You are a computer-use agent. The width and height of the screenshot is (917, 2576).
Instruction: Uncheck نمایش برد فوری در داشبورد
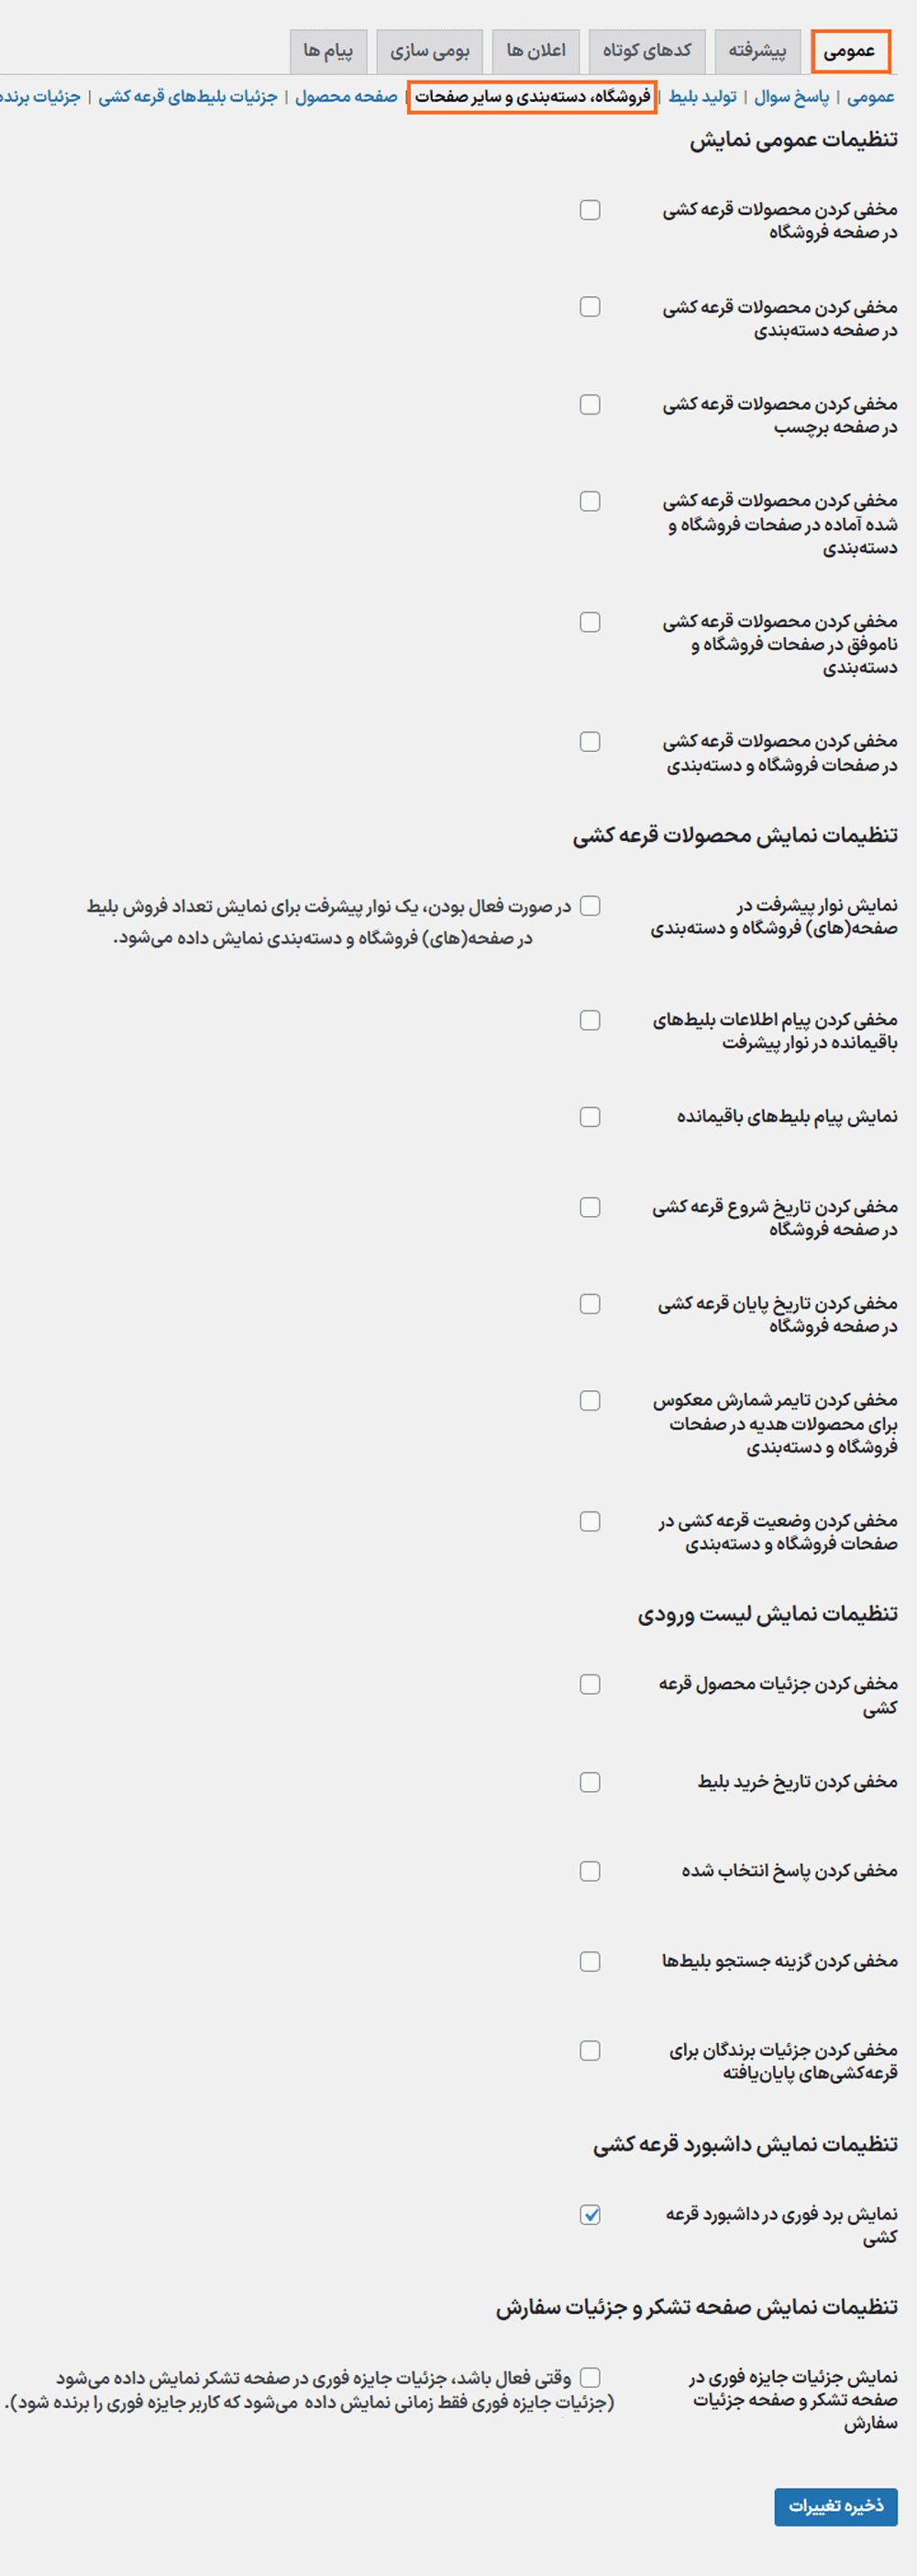(590, 2215)
